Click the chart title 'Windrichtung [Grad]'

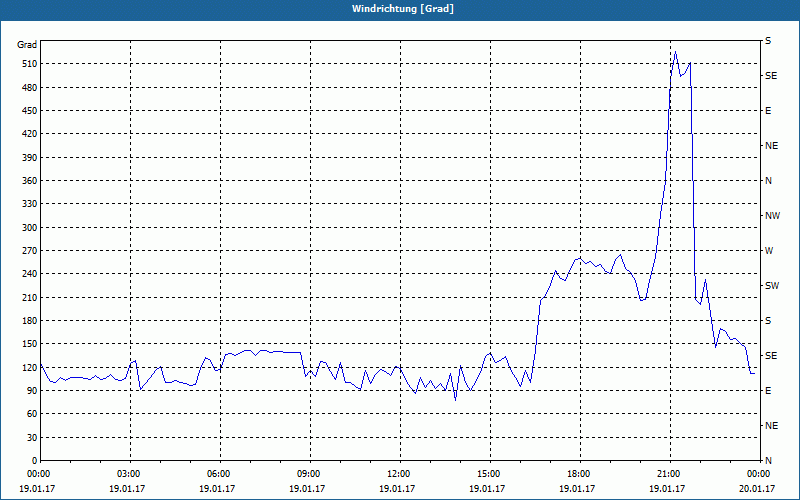coord(403,9)
